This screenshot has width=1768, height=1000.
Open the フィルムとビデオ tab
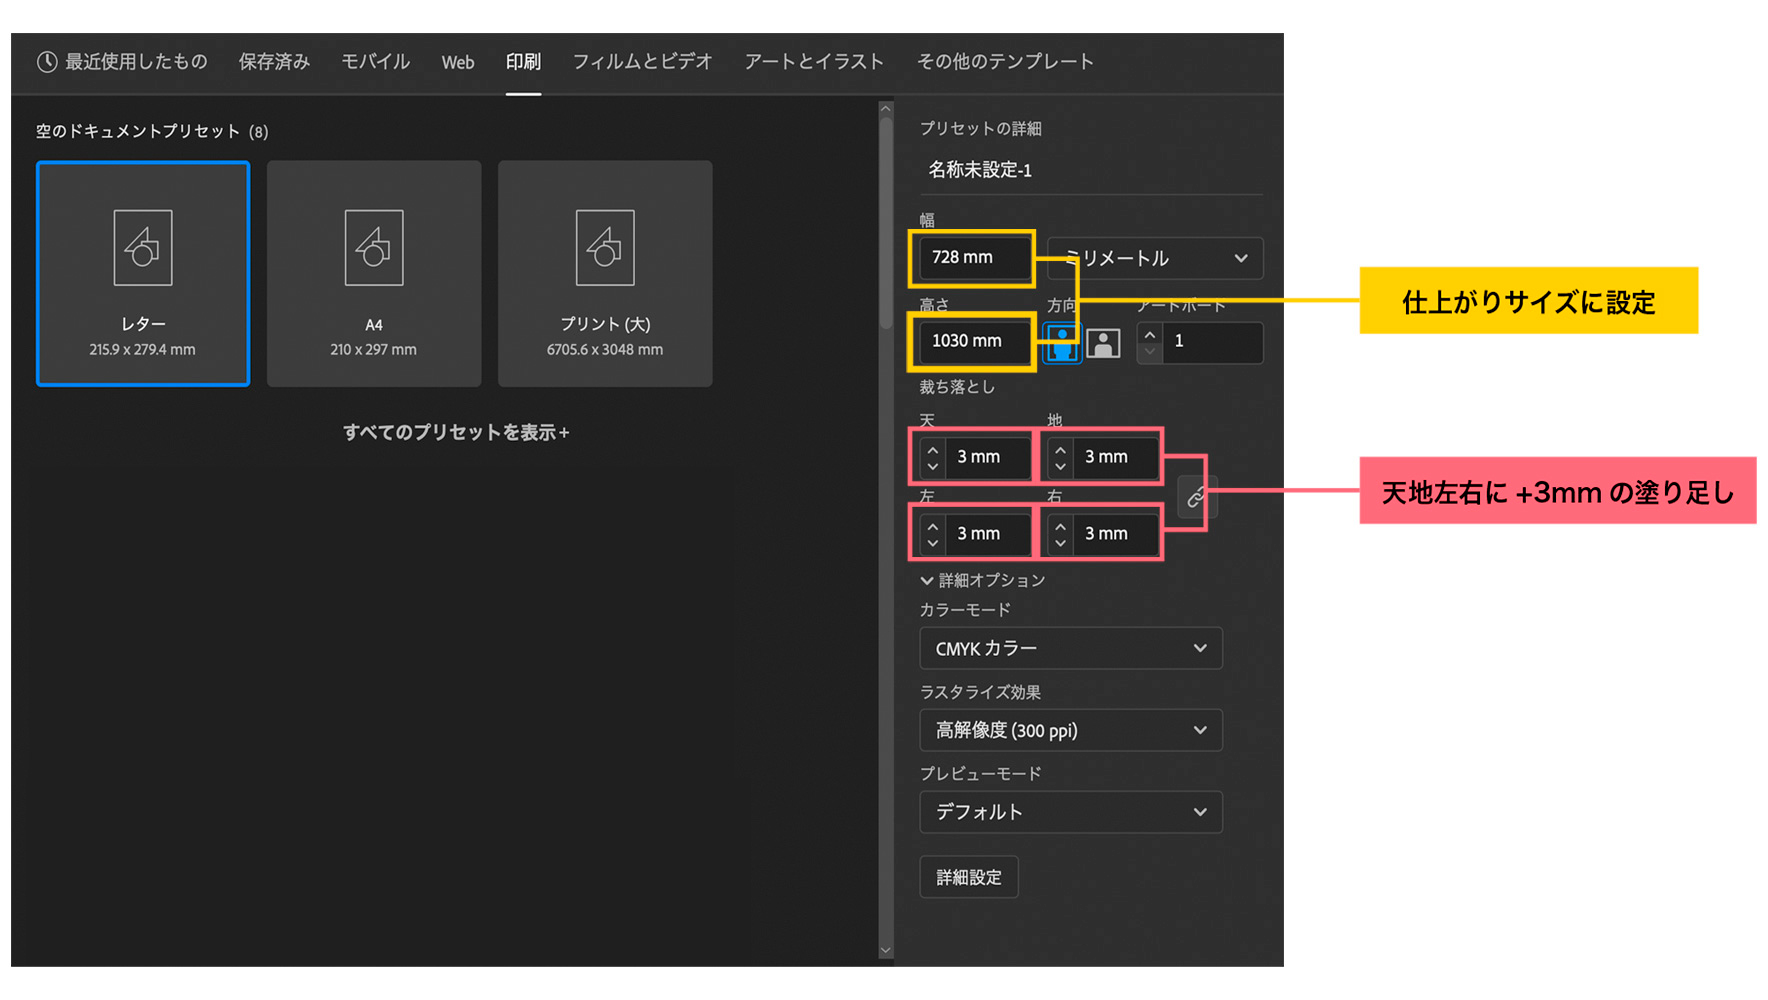point(642,62)
